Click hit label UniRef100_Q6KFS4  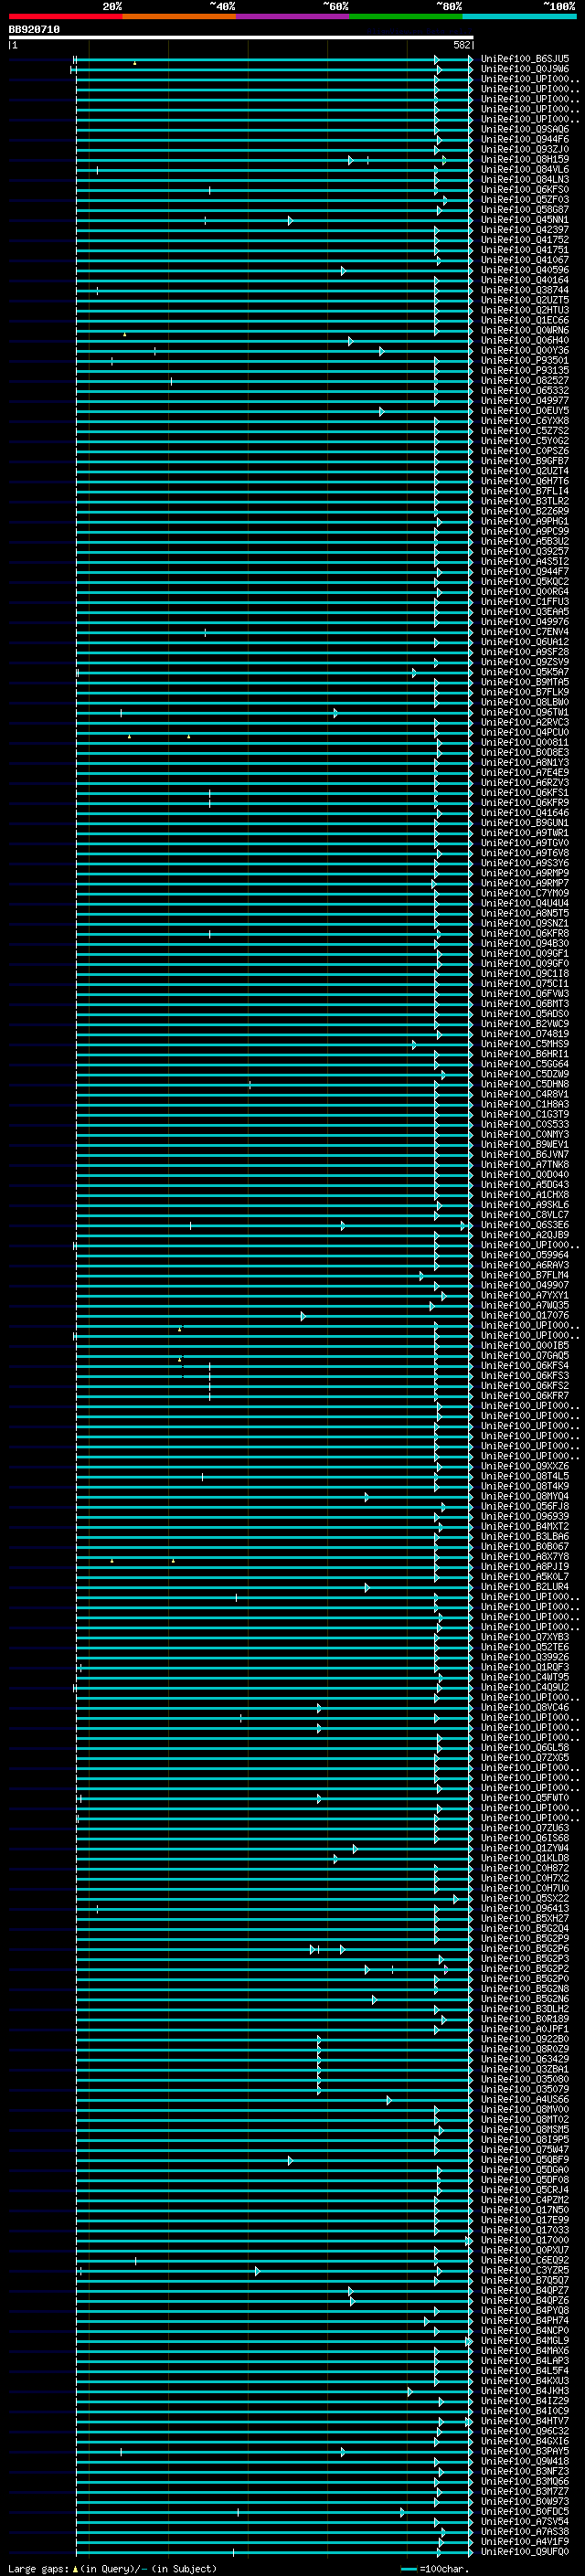click(x=525, y=1366)
